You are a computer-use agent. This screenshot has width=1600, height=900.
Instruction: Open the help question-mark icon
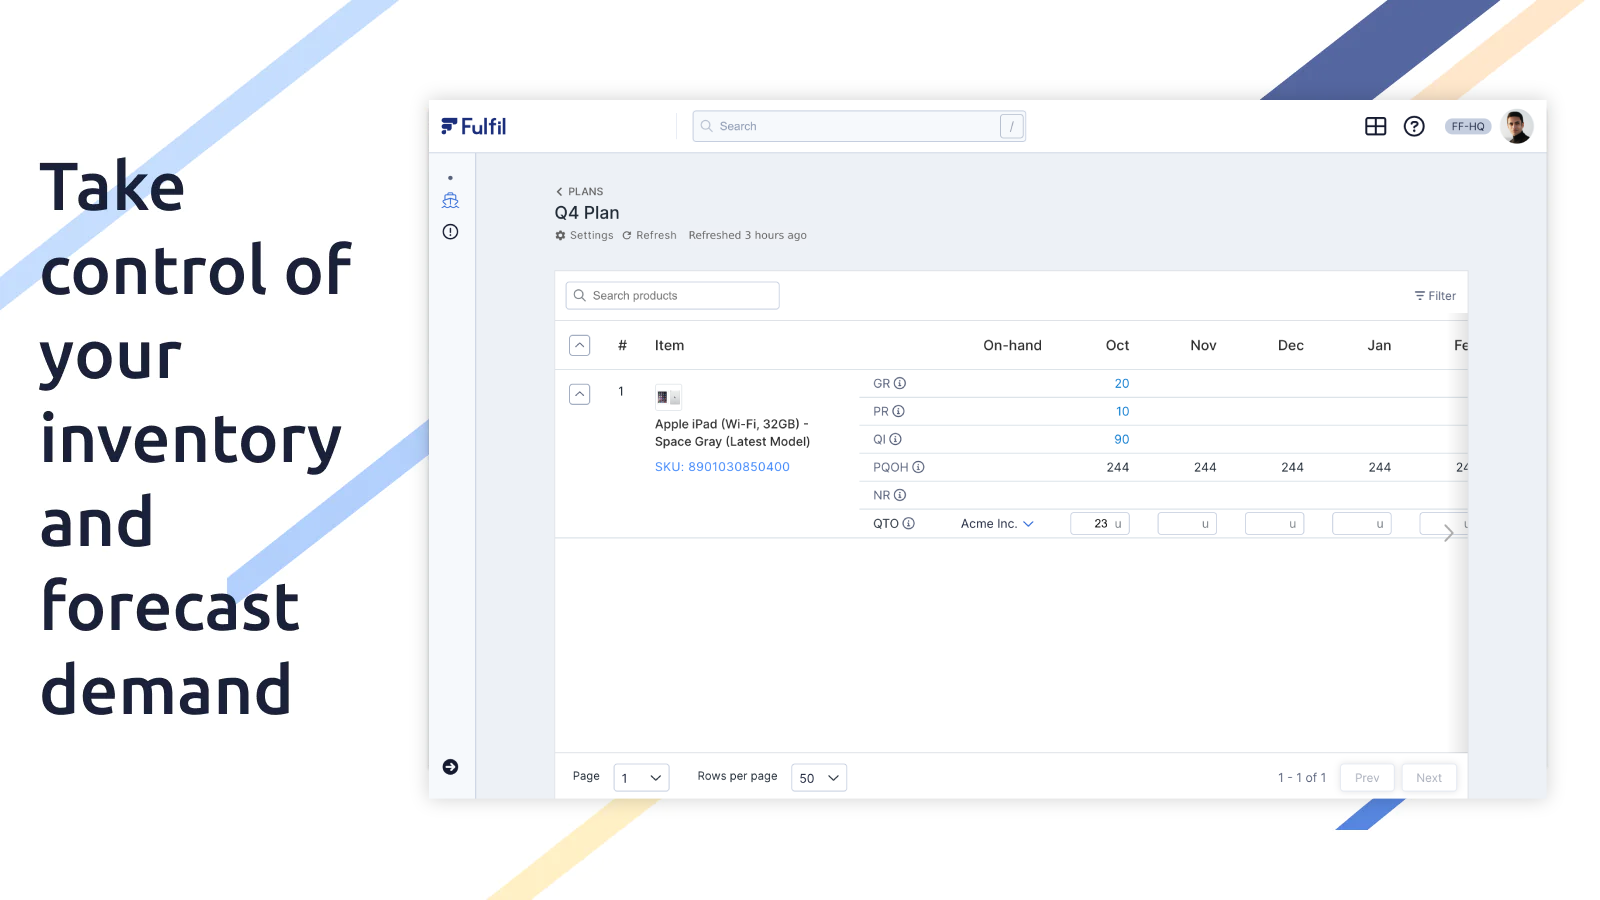1414,126
